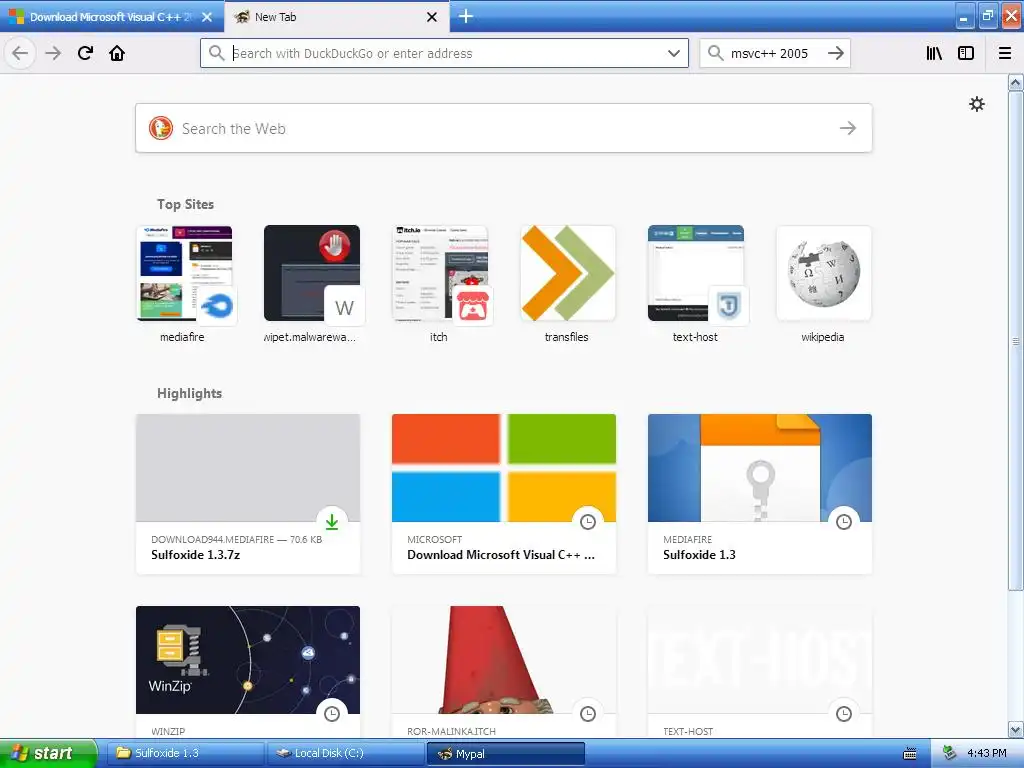The width and height of the screenshot is (1024, 768).
Task: Open the hamburger application menu
Action: click(1005, 53)
